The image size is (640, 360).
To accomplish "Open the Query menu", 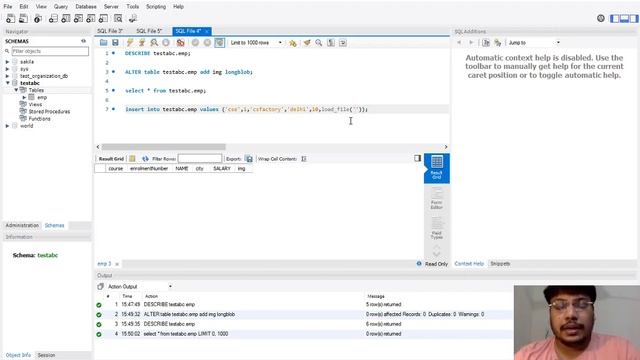I will (x=61, y=7).
